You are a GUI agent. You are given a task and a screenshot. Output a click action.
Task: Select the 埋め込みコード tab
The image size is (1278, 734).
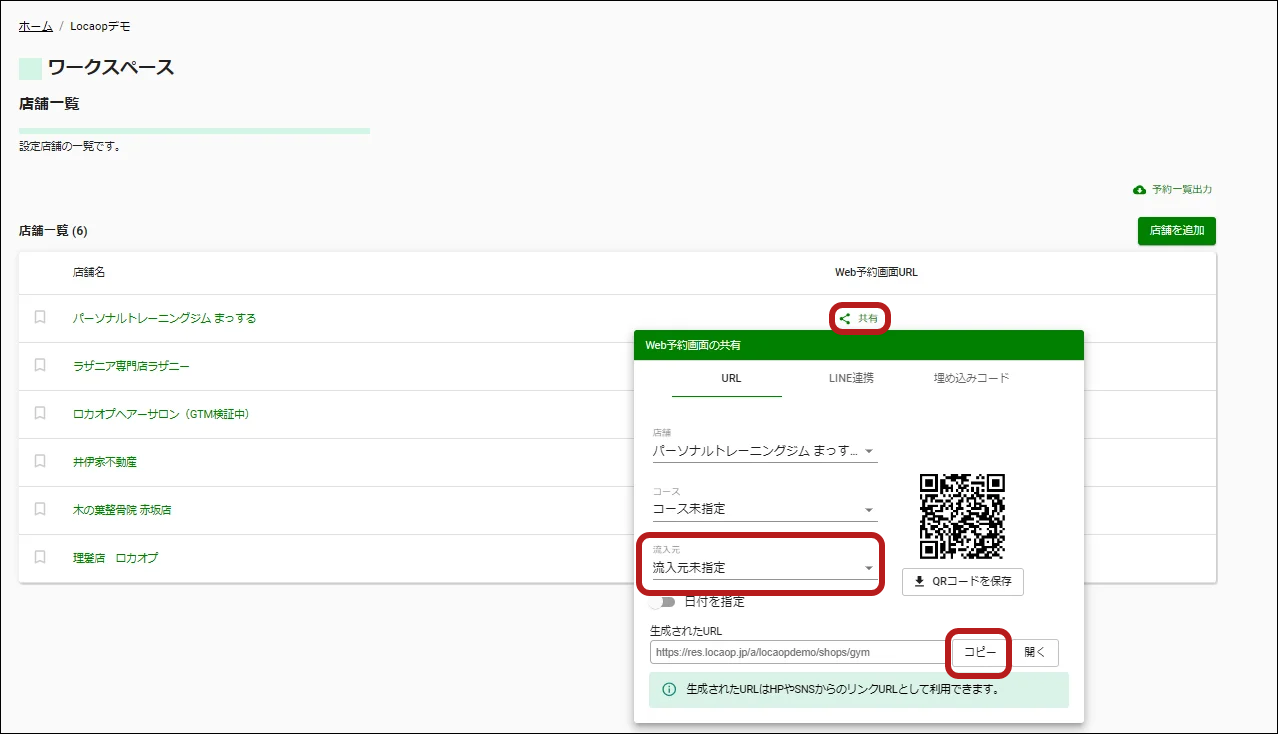point(971,378)
